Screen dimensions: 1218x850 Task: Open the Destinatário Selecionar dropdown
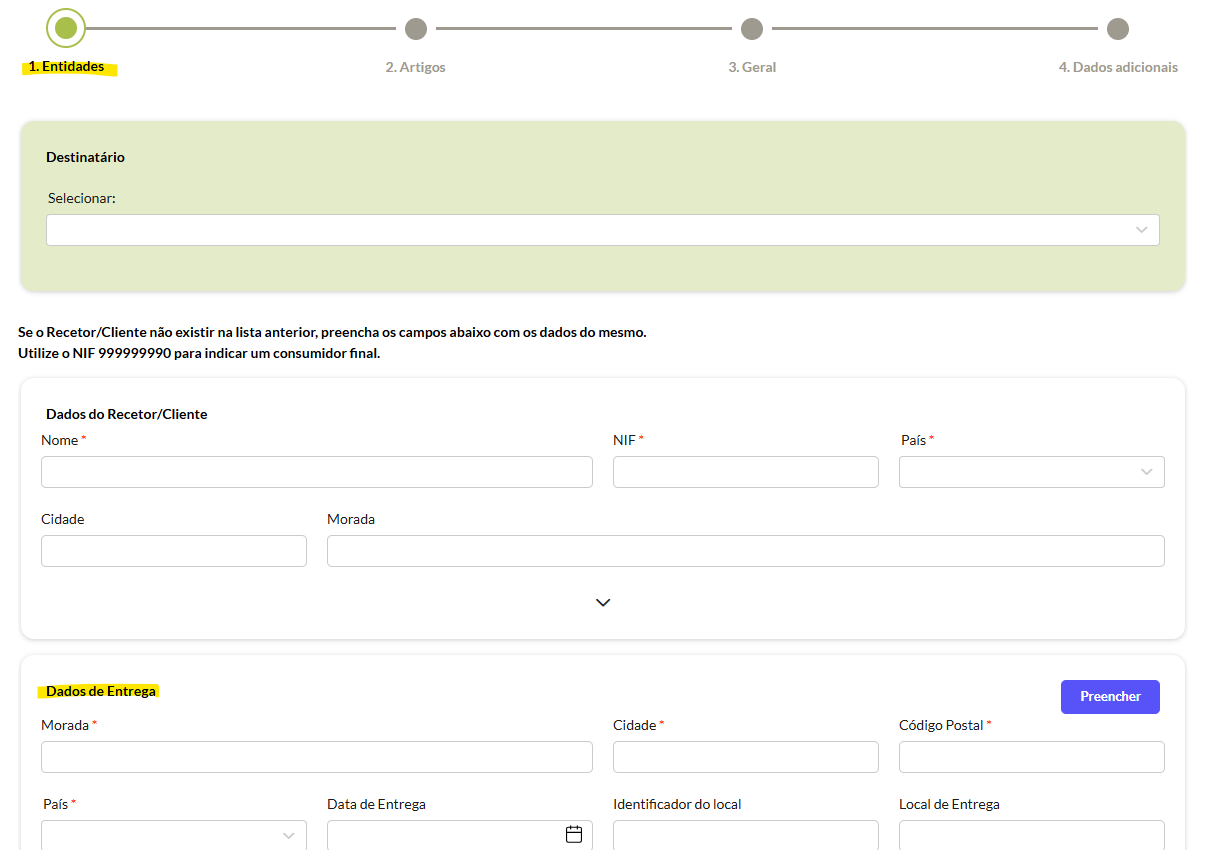point(602,230)
